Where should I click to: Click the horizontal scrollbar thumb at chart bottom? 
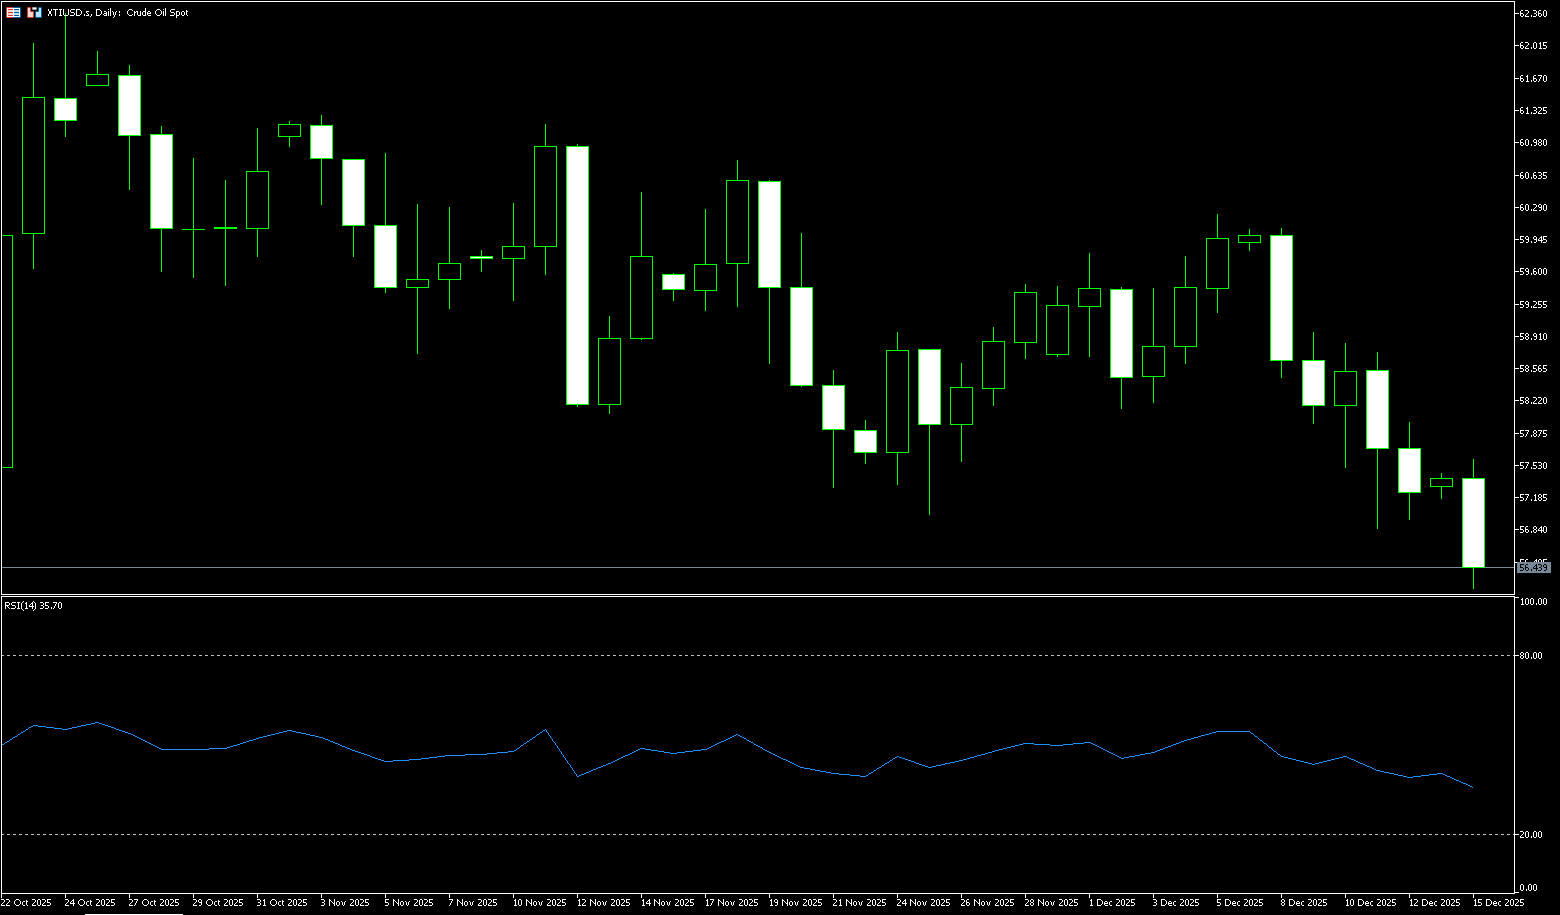coord(132,913)
